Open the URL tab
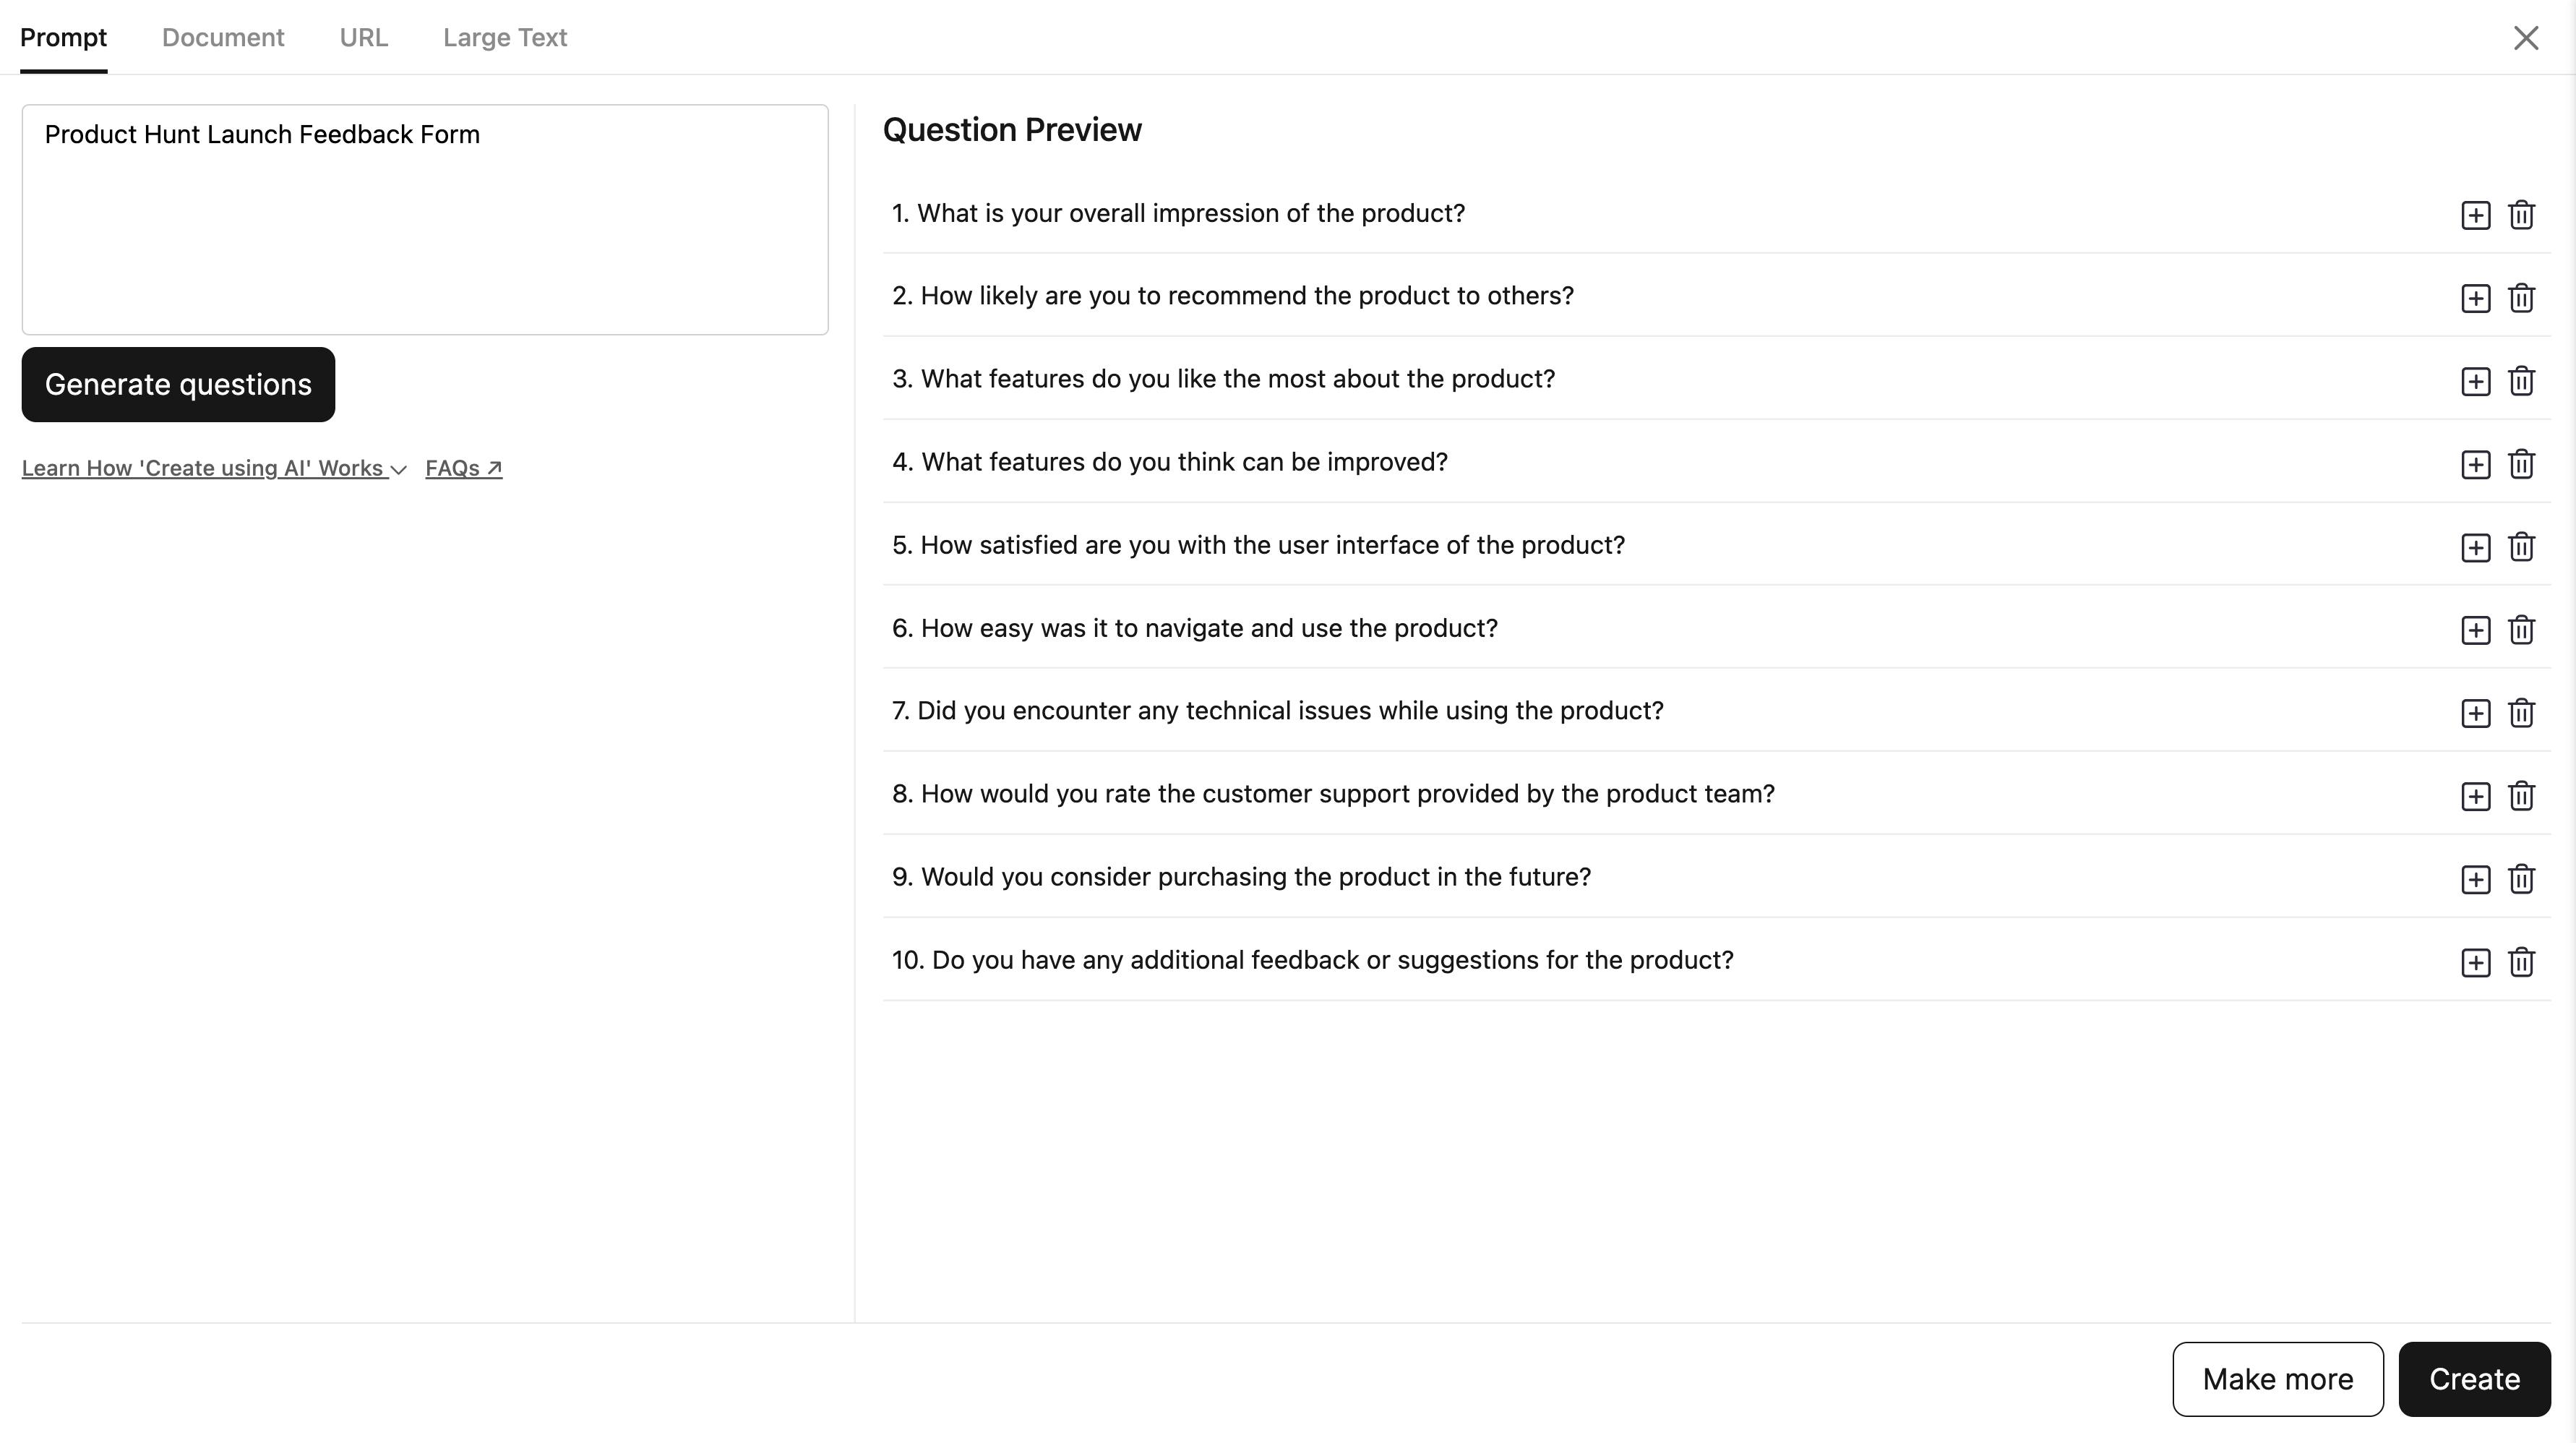 (364, 37)
